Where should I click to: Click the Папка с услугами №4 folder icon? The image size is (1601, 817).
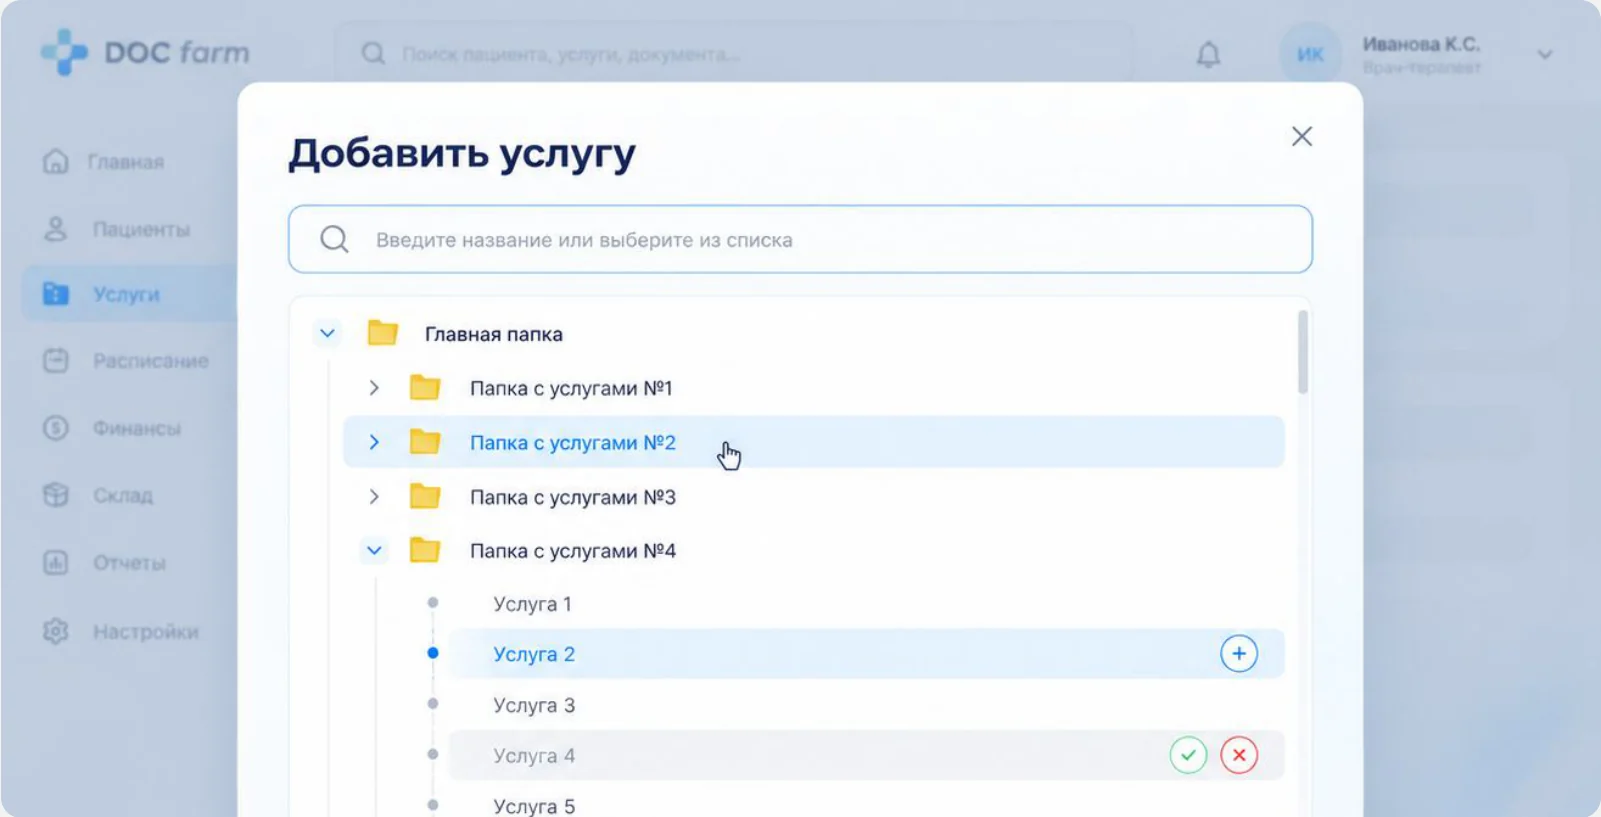(425, 550)
